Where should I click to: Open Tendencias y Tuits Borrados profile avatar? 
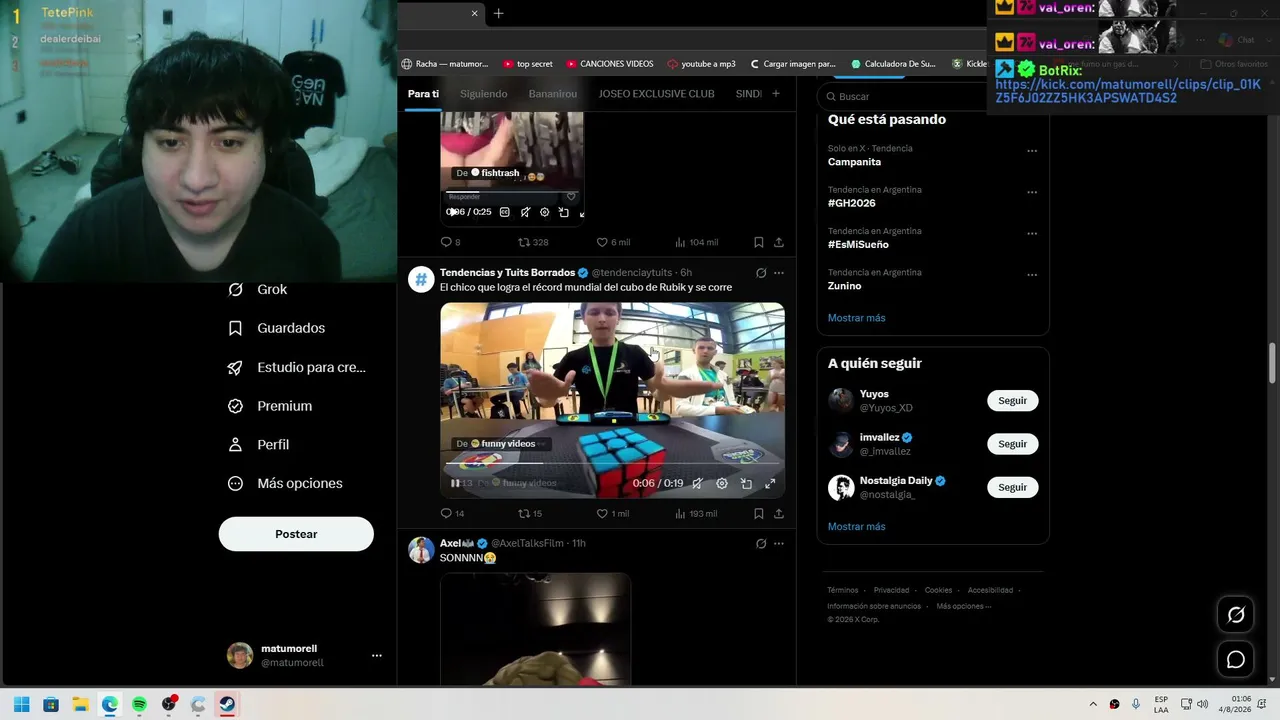pos(421,279)
